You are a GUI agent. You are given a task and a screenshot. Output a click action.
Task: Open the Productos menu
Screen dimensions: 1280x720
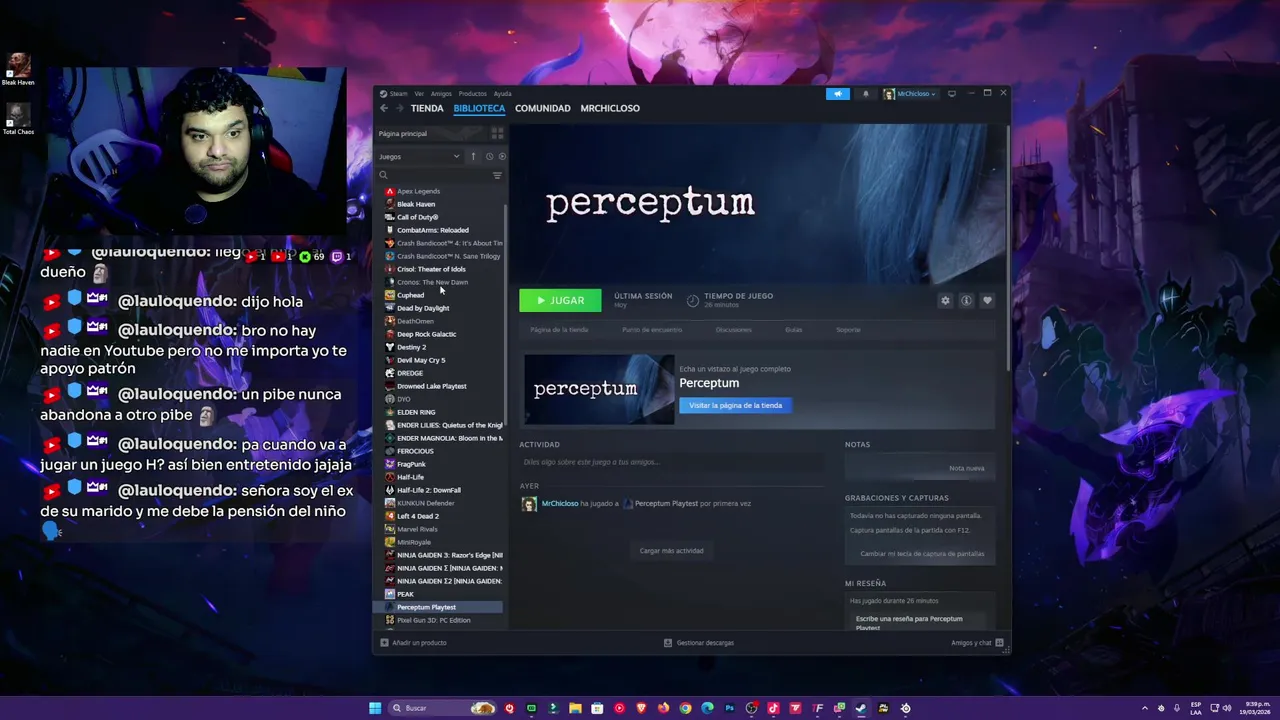click(x=472, y=94)
